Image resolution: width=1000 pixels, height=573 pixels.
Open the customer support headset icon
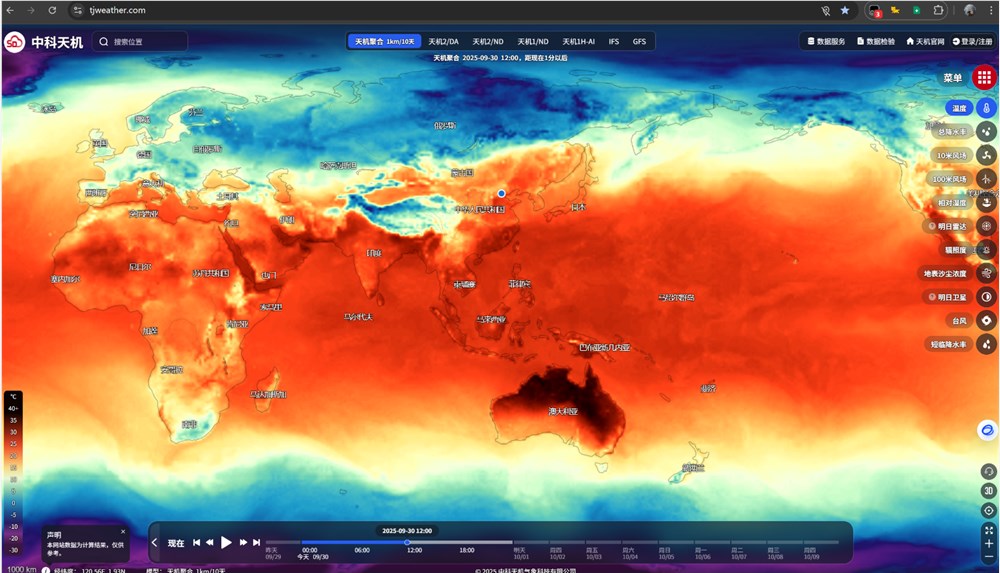(x=988, y=471)
